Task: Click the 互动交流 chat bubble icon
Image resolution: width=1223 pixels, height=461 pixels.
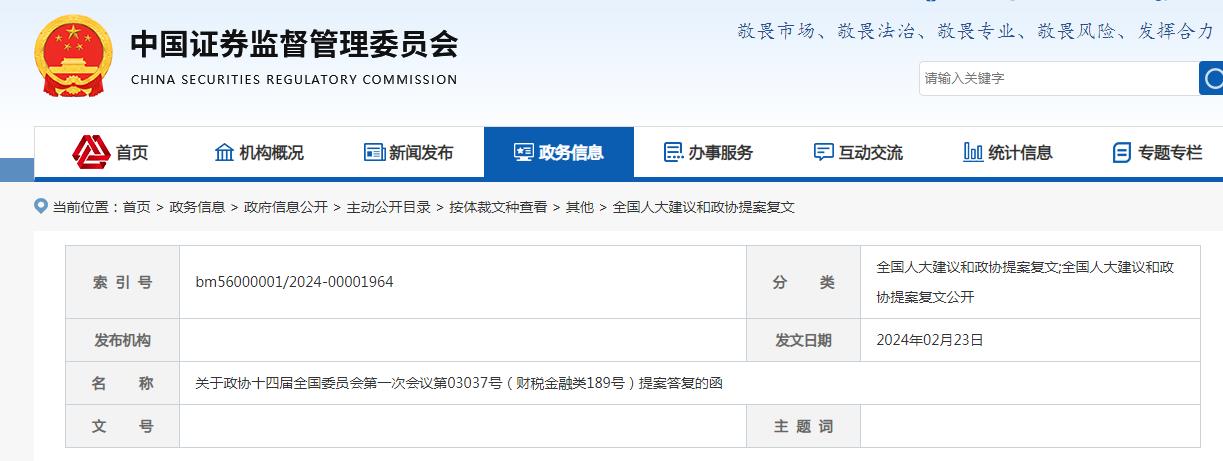Action: pyautogui.click(x=823, y=153)
